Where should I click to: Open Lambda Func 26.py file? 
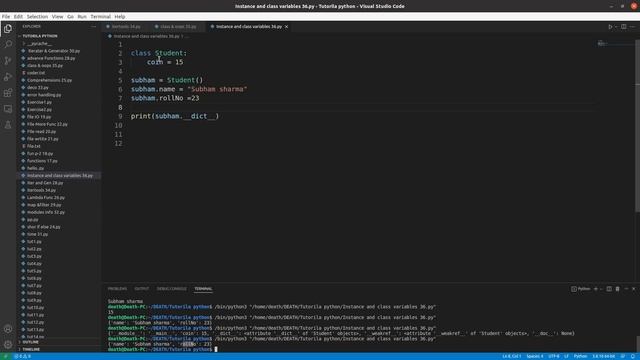[x=46, y=198]
